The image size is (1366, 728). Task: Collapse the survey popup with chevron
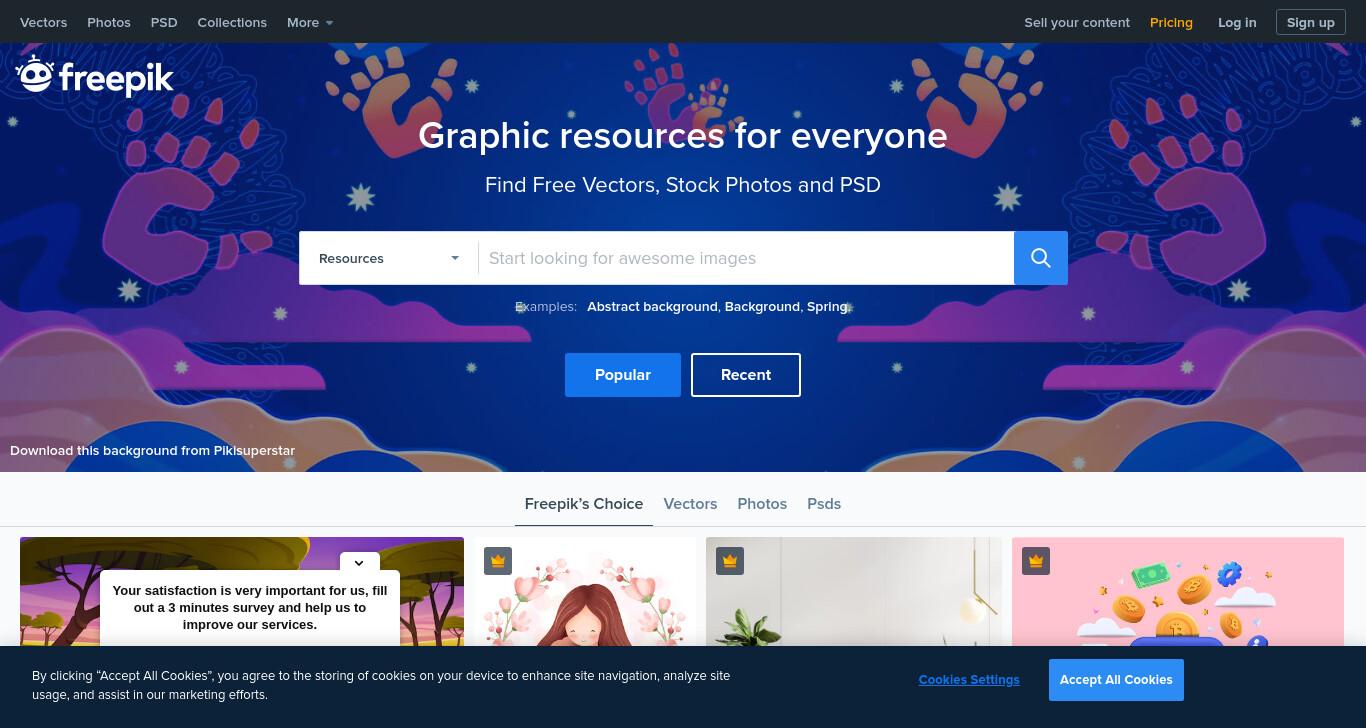(359, 563)
